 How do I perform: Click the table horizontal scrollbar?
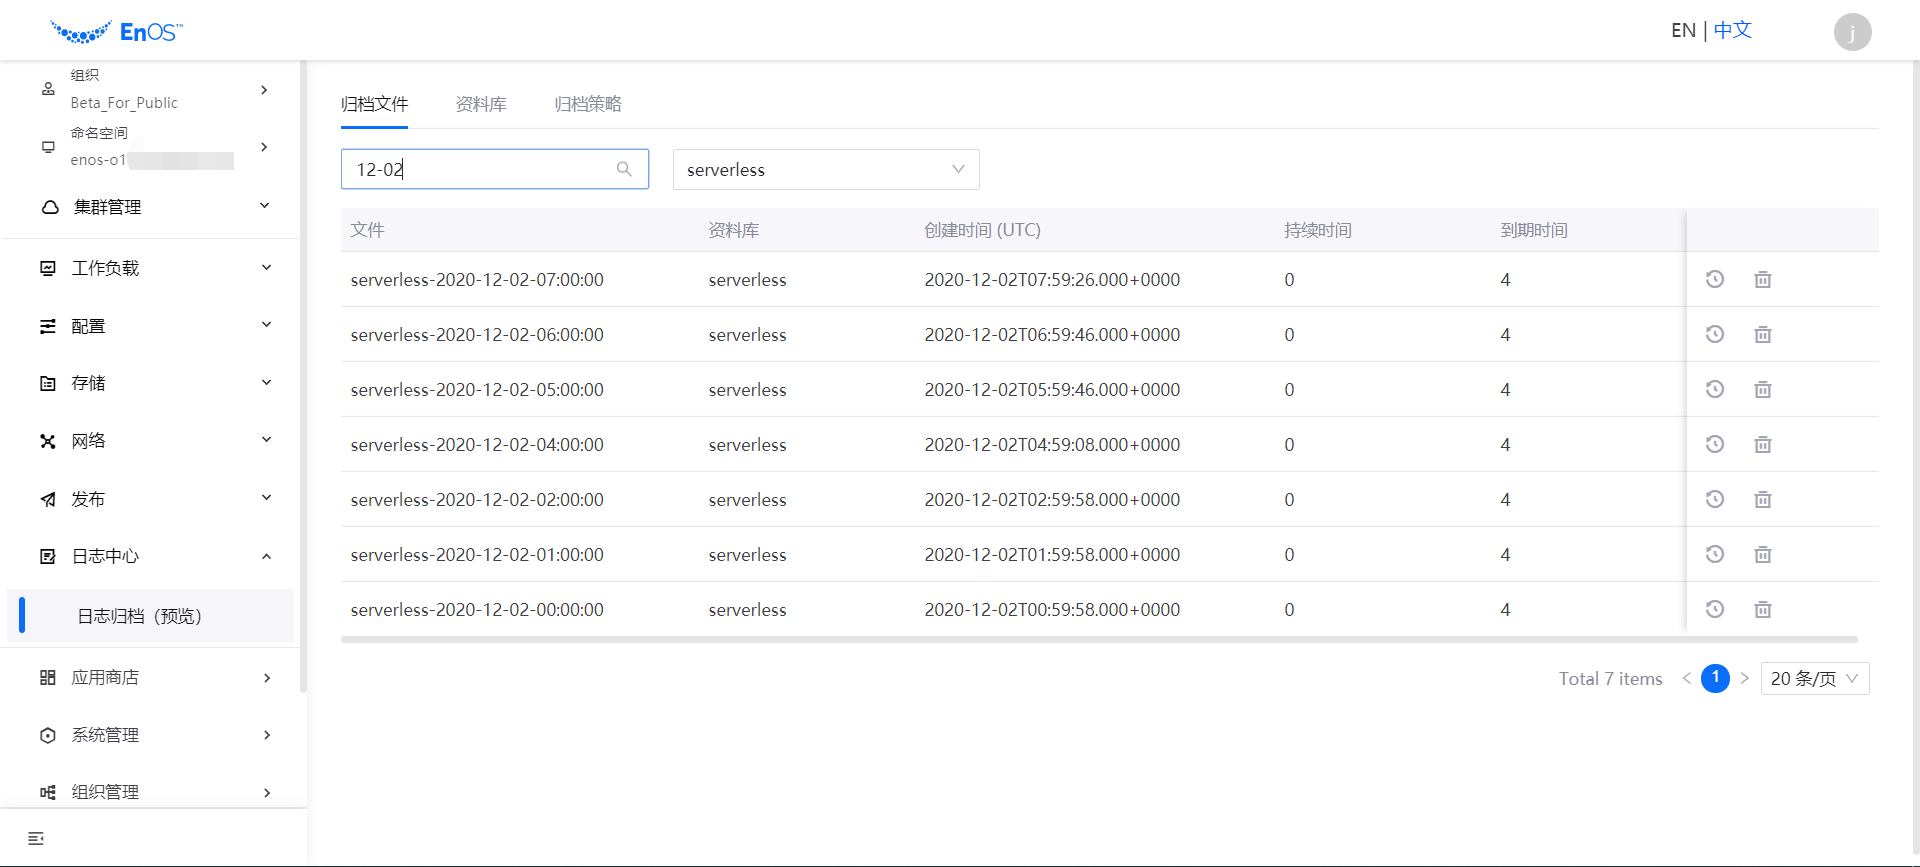tap(1099, 639)
